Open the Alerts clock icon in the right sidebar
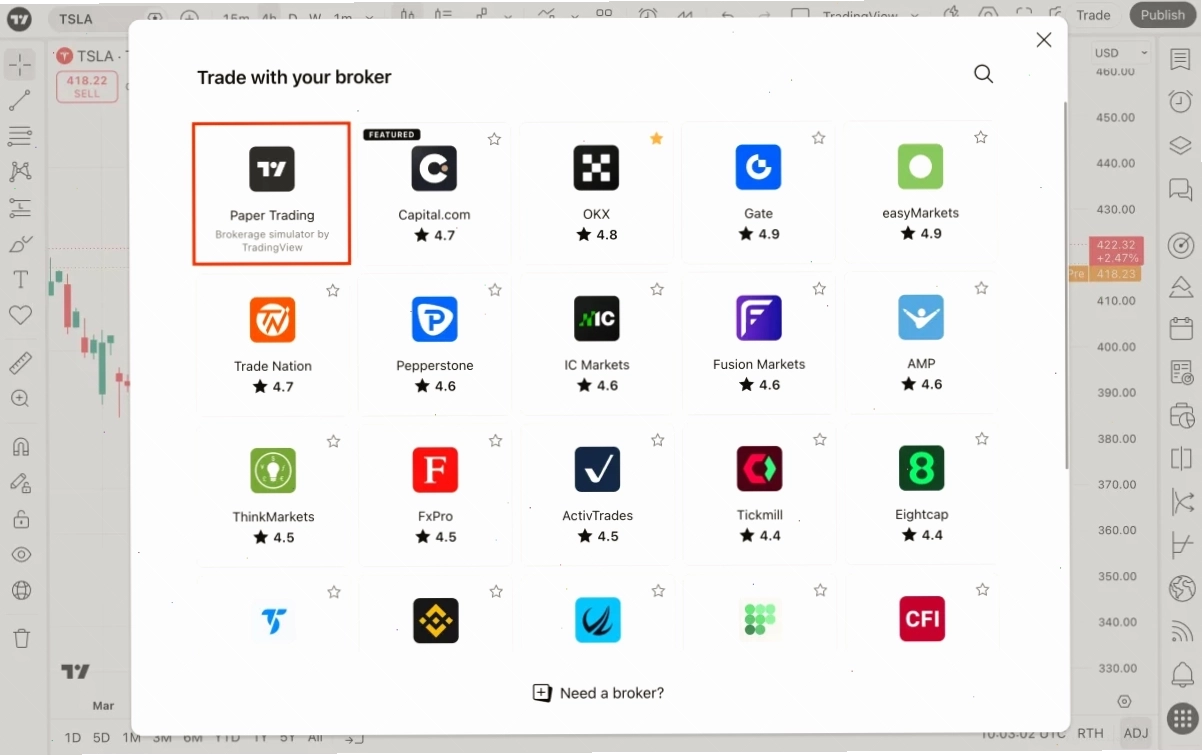 point(1181,101)
